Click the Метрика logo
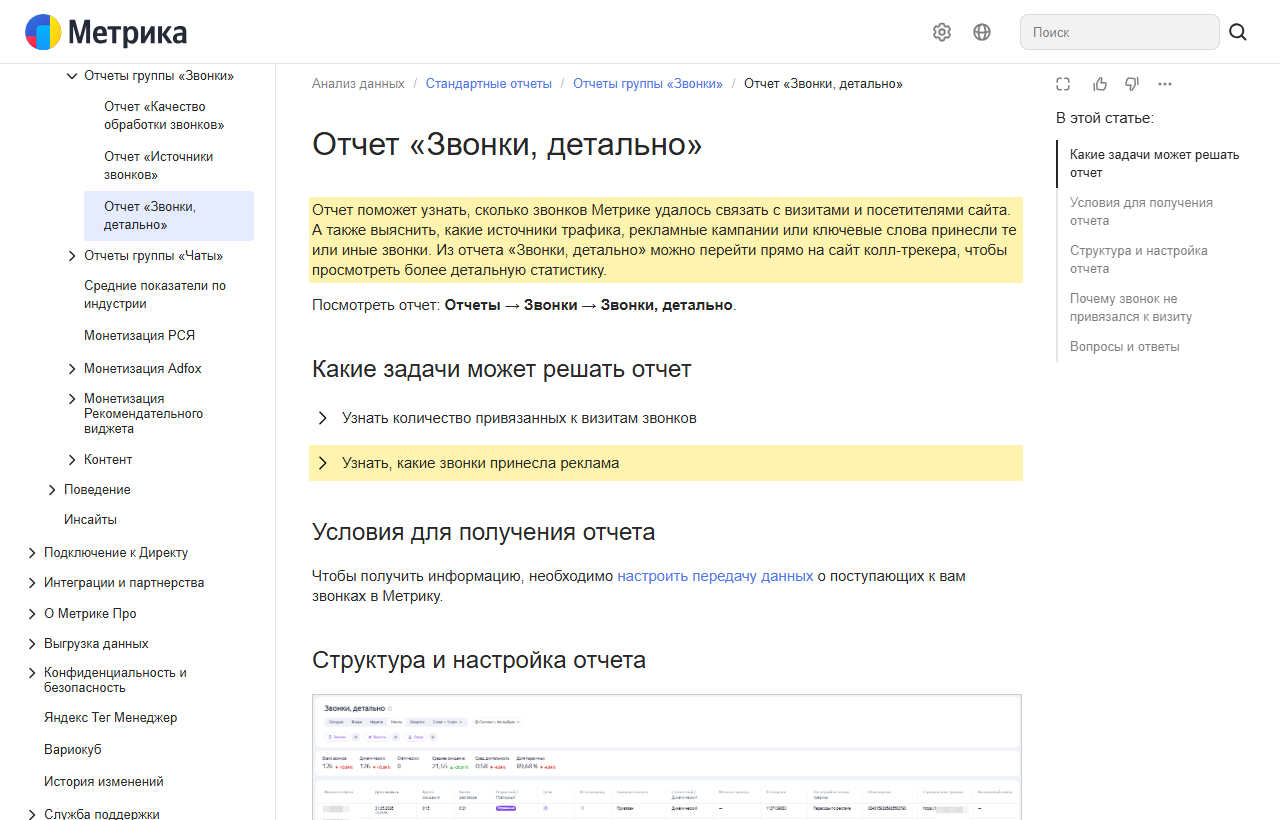 point(106,32)
